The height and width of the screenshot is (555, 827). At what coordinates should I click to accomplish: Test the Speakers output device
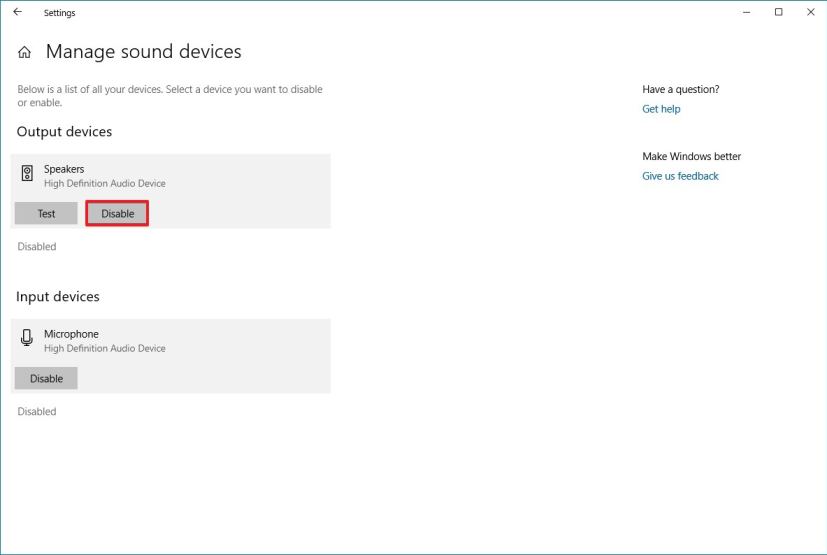click(x=46, y=213)
